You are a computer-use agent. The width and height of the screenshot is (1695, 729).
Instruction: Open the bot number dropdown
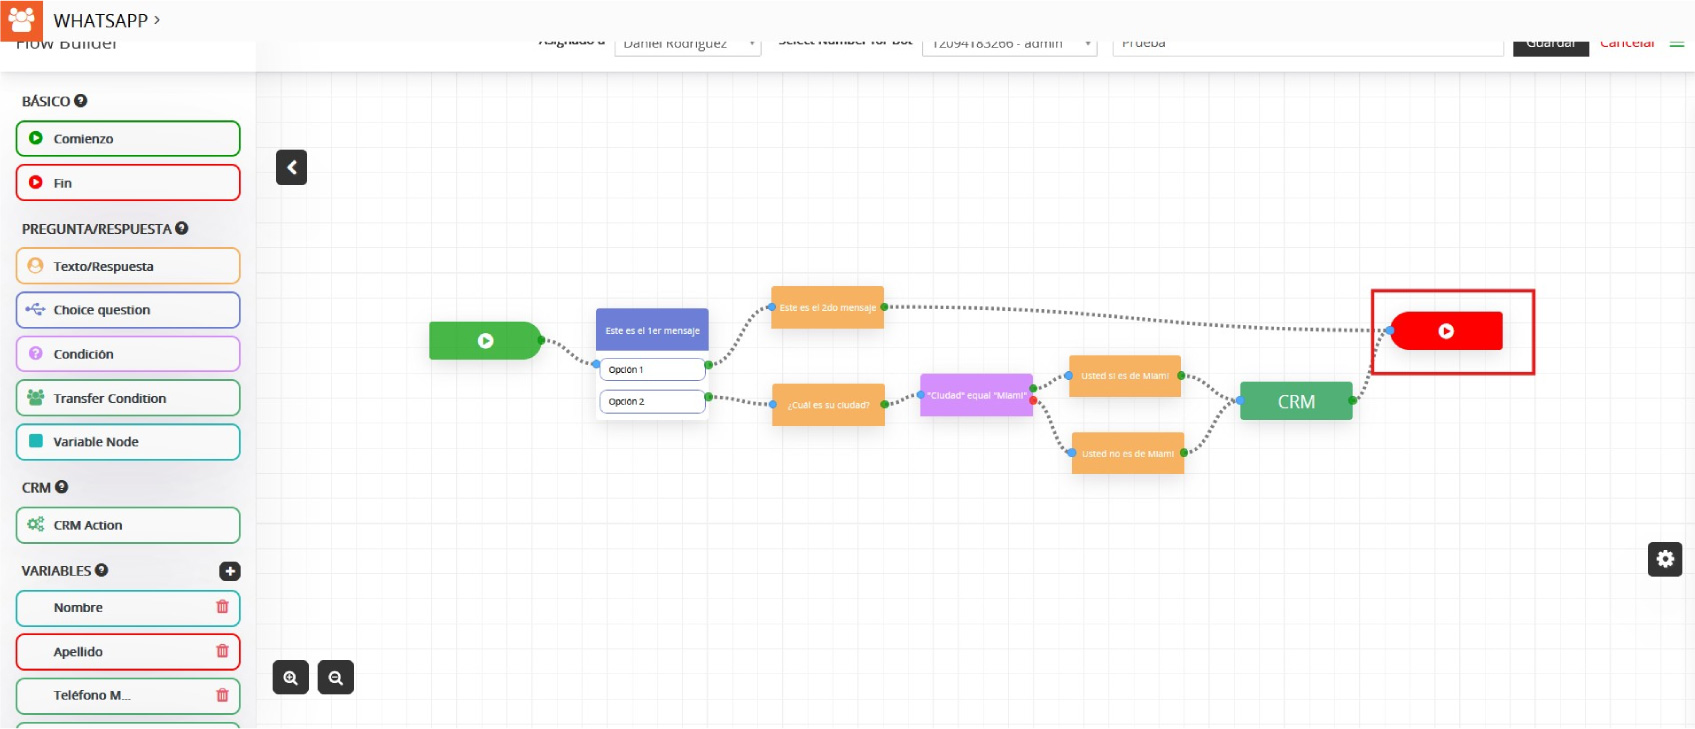point(1009,45)
